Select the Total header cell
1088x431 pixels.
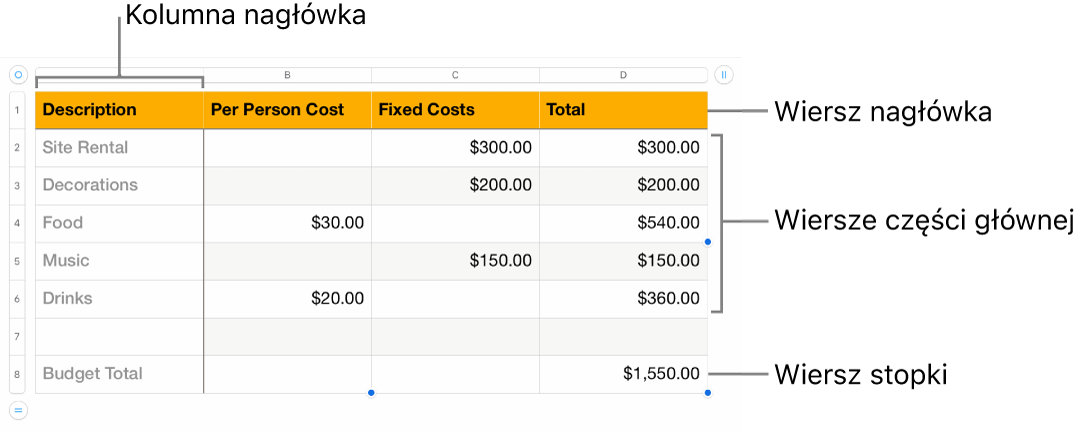[x=623, y=110]
